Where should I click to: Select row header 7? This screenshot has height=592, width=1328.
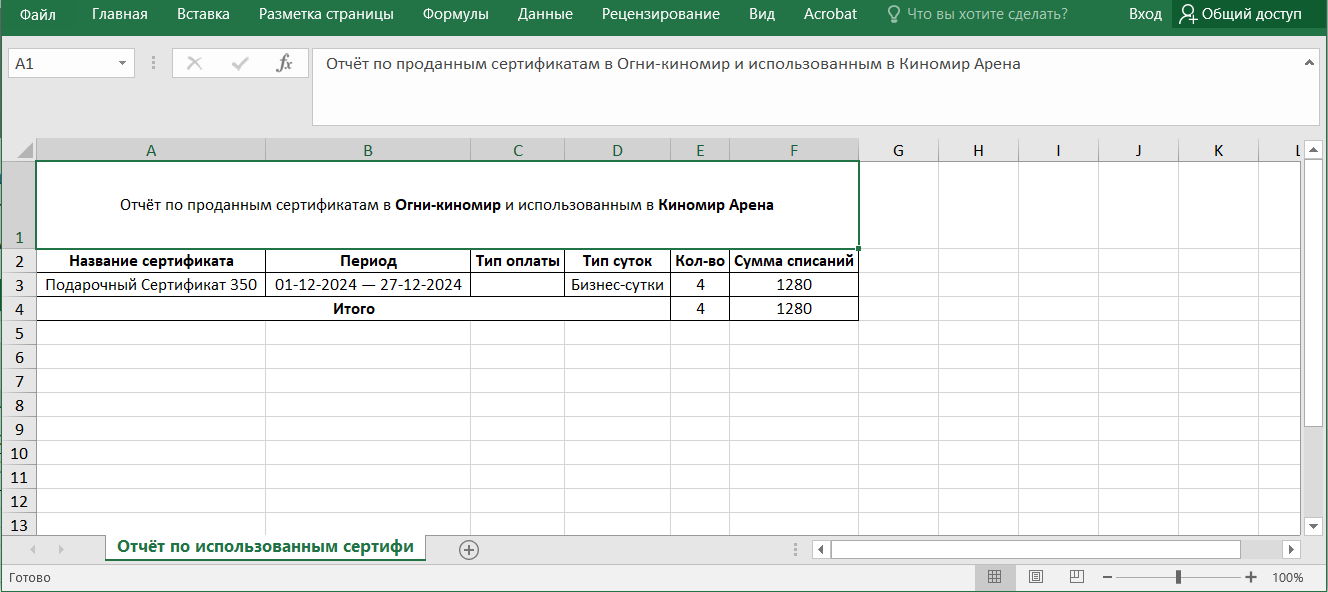pyautogui.click(x=18, y=381)
